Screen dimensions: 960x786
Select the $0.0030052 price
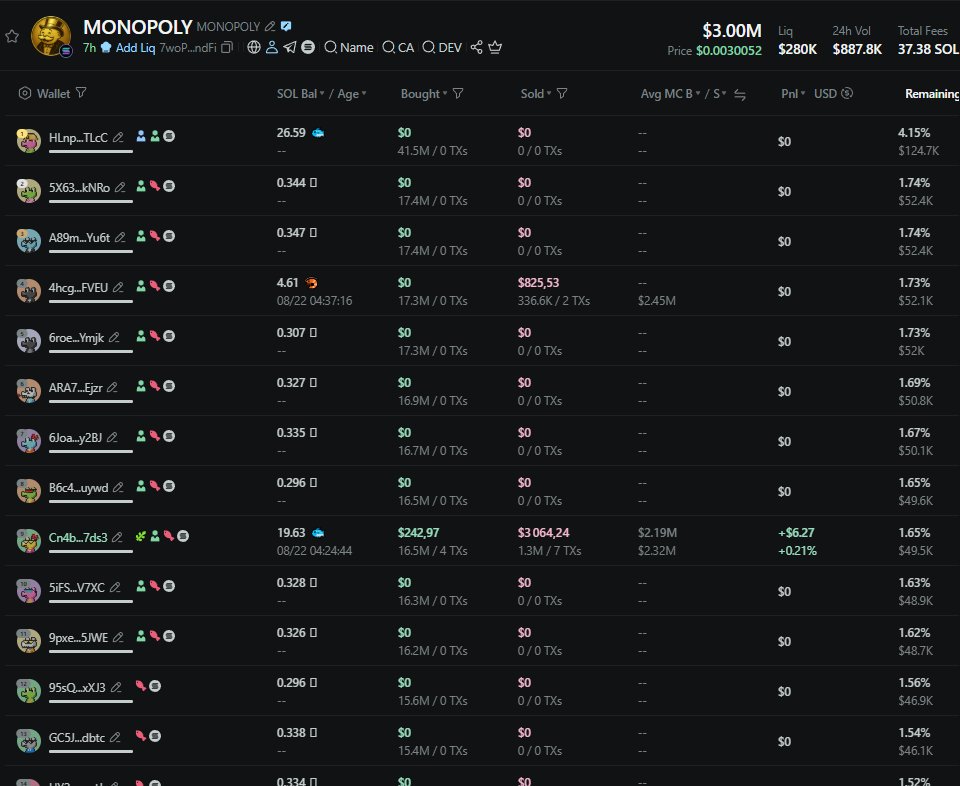[x=729, y=51]
